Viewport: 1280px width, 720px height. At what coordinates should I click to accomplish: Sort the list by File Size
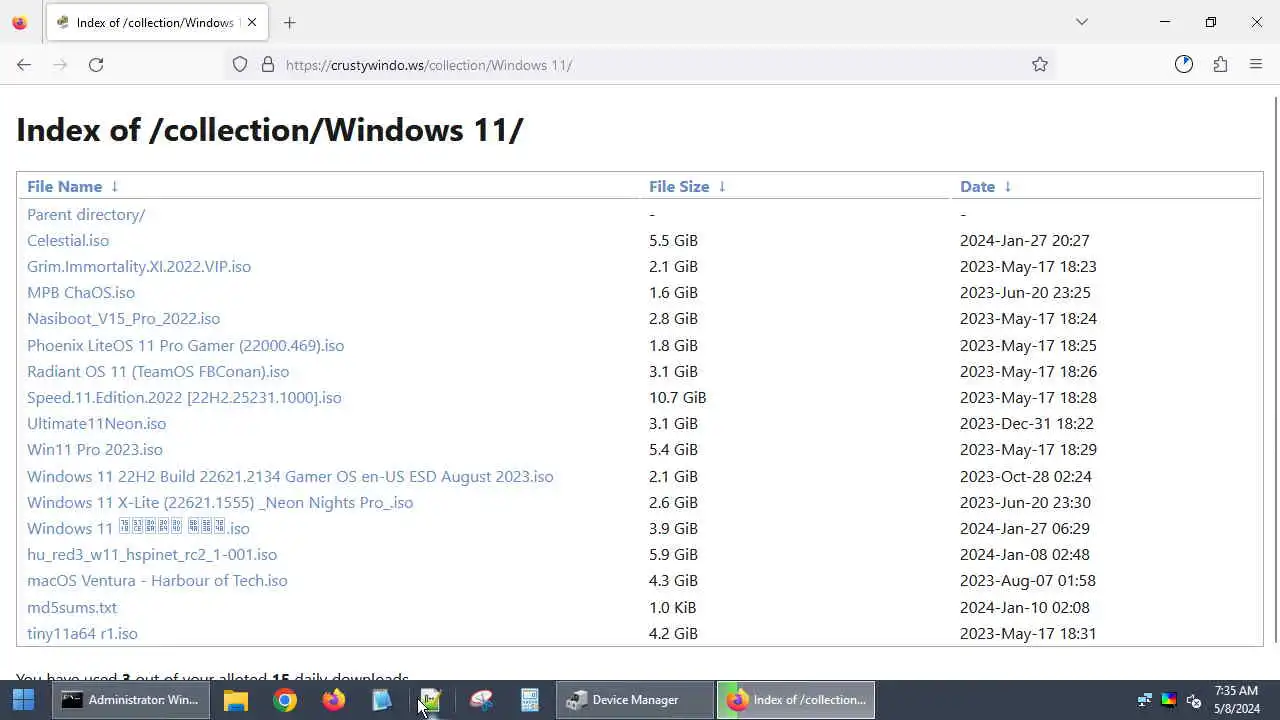point(679,187)
